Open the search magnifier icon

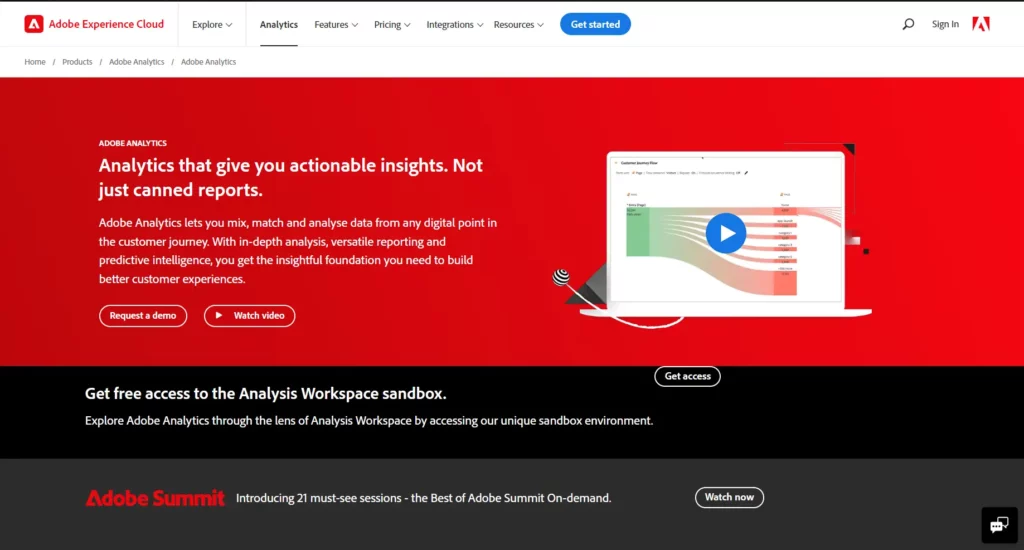pos(908,24)
